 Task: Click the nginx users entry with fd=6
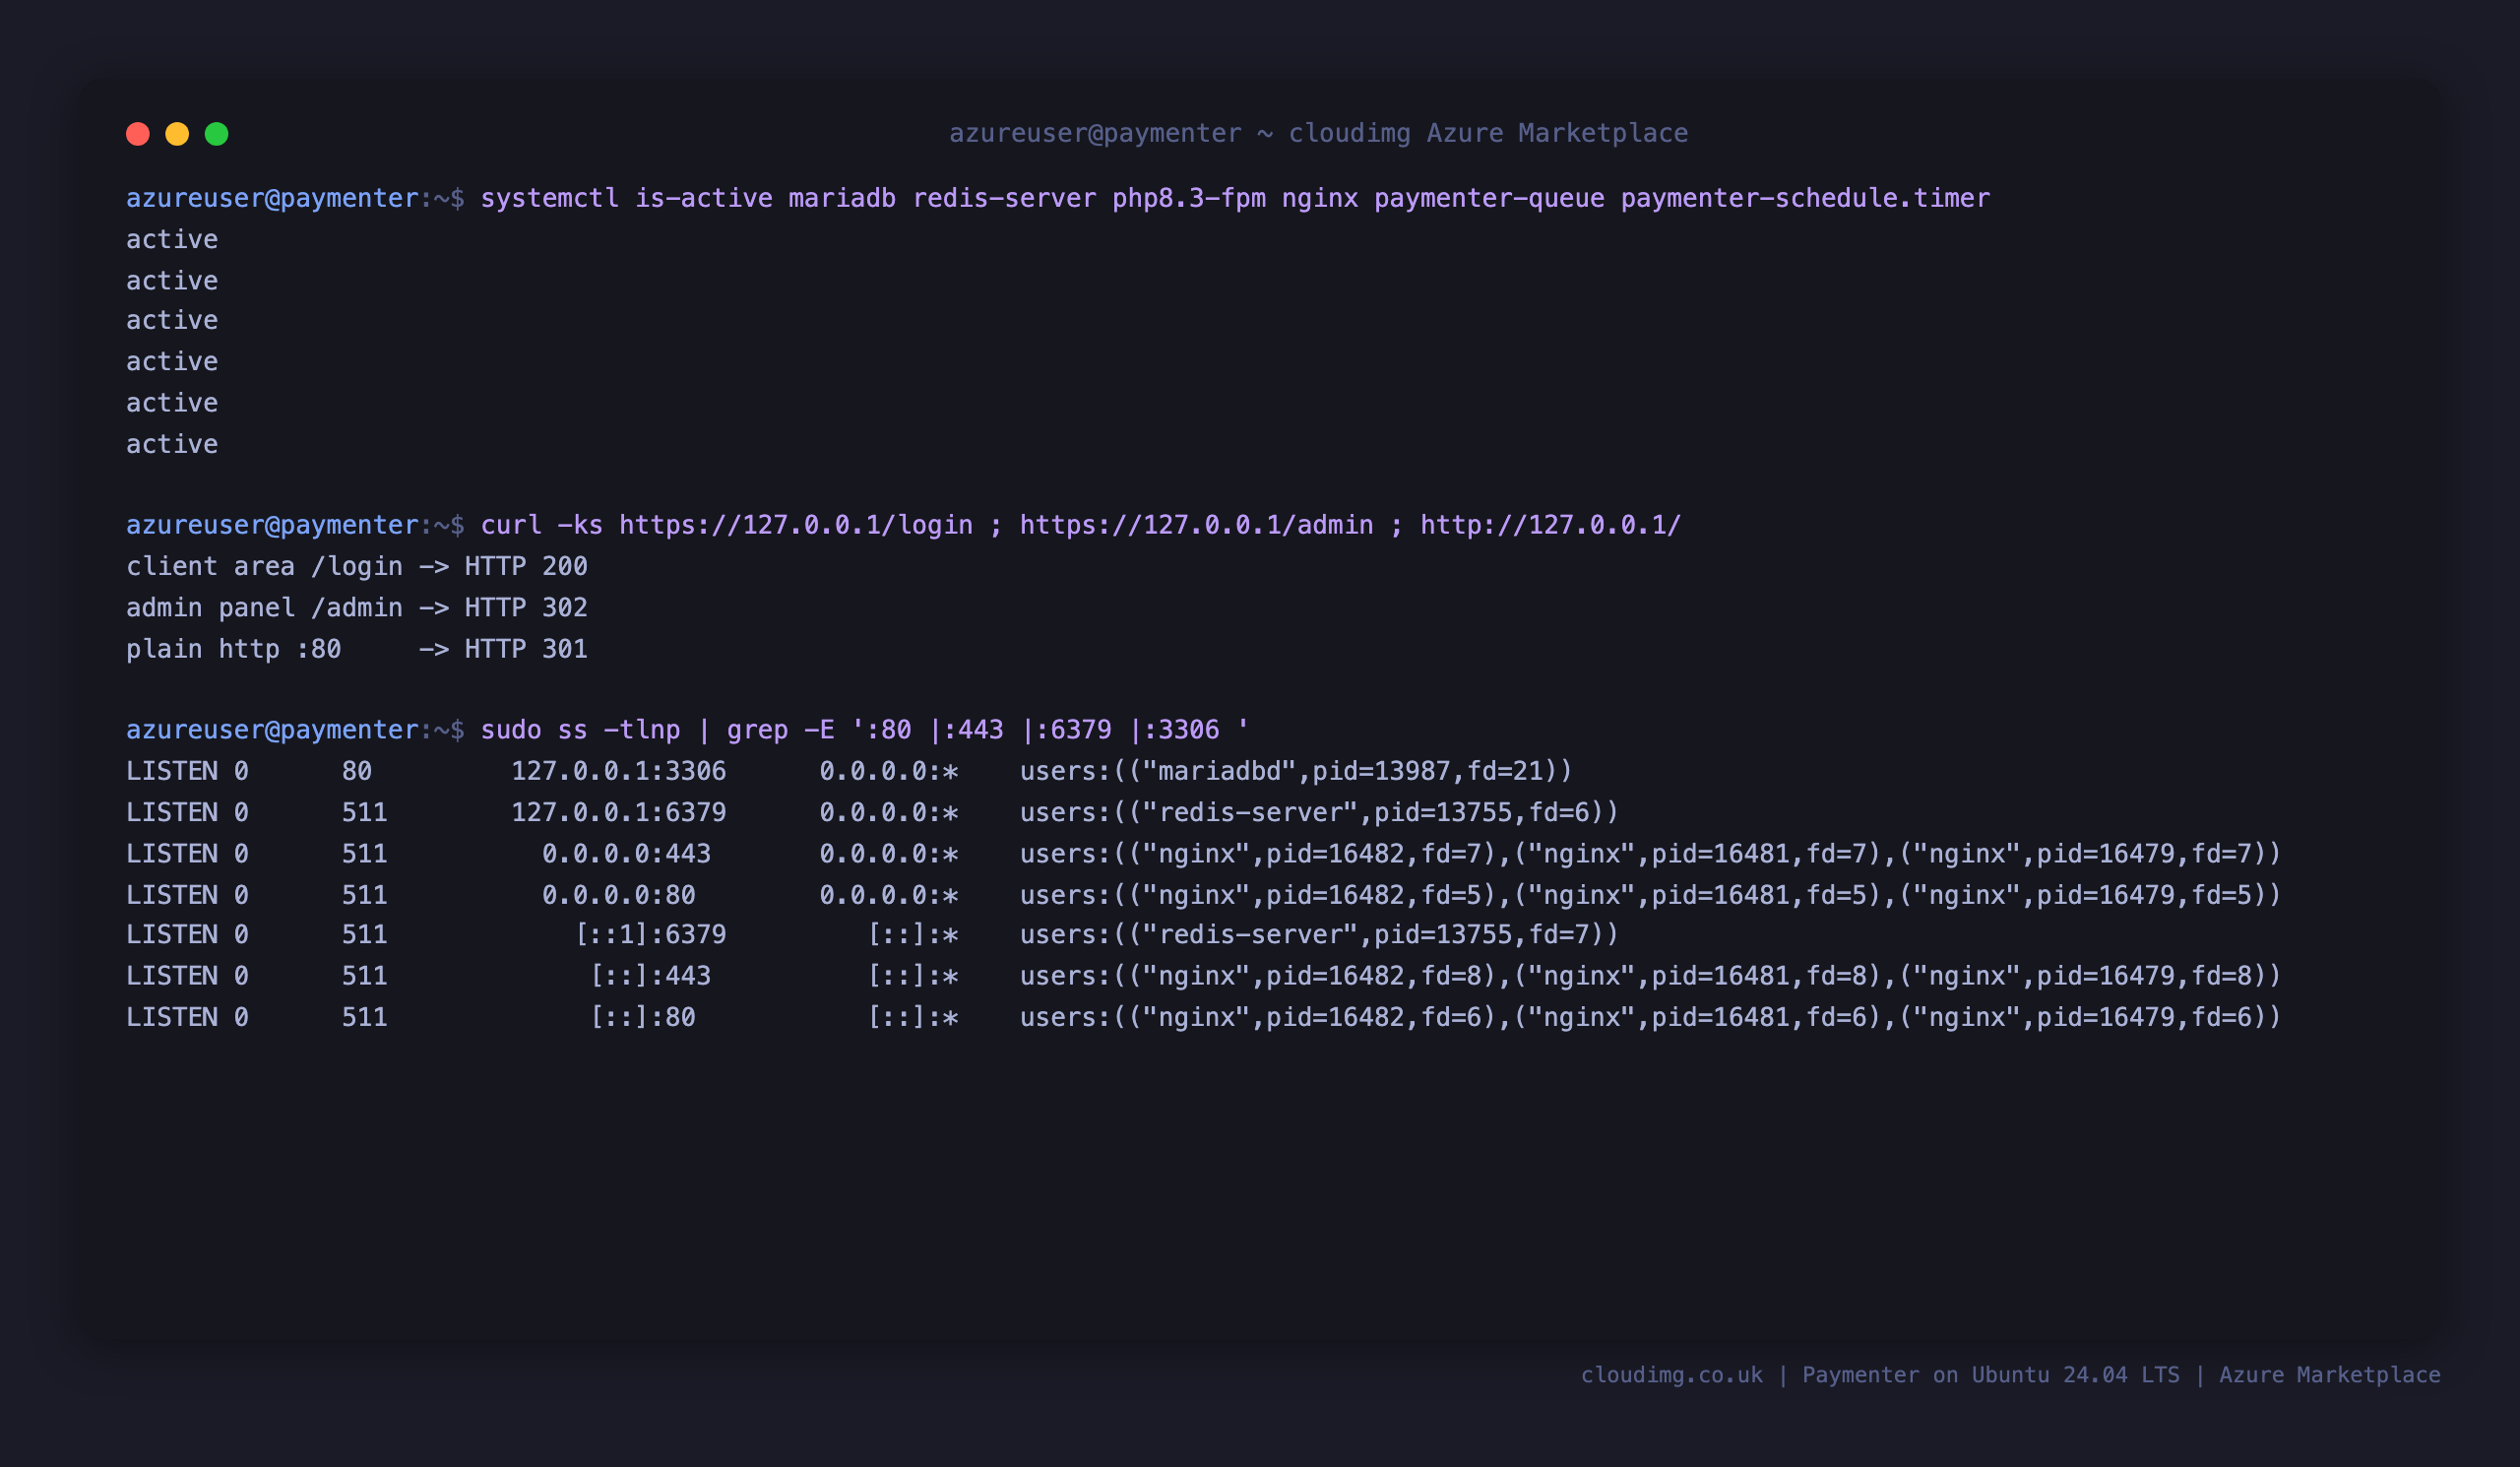pos(1650,1017)
